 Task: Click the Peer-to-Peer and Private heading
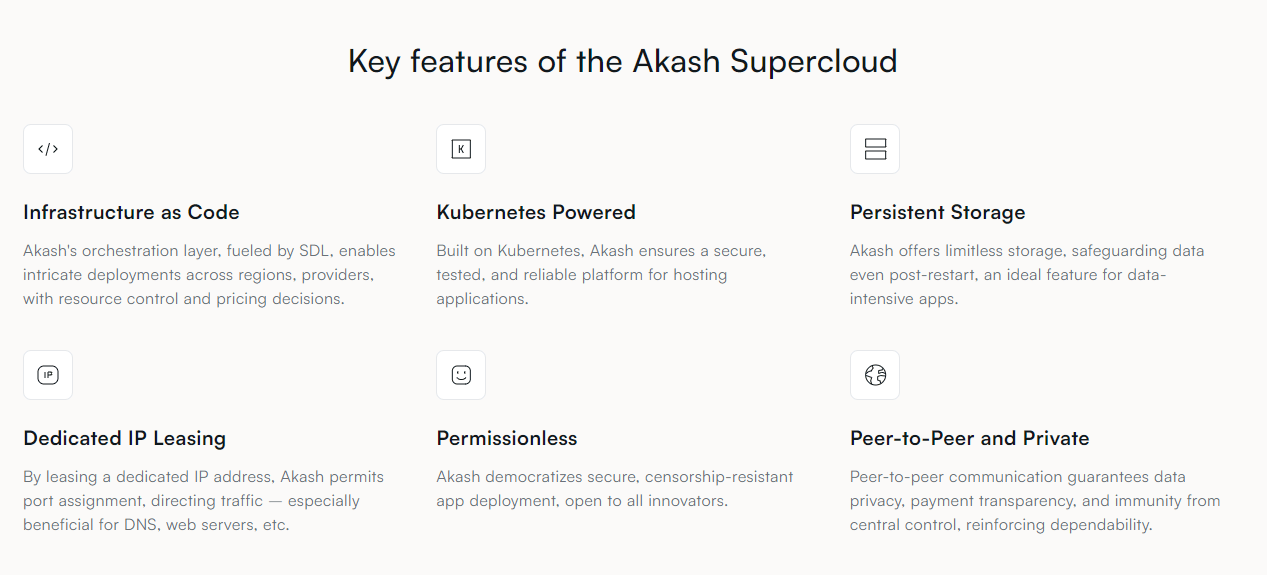[970, 438]
